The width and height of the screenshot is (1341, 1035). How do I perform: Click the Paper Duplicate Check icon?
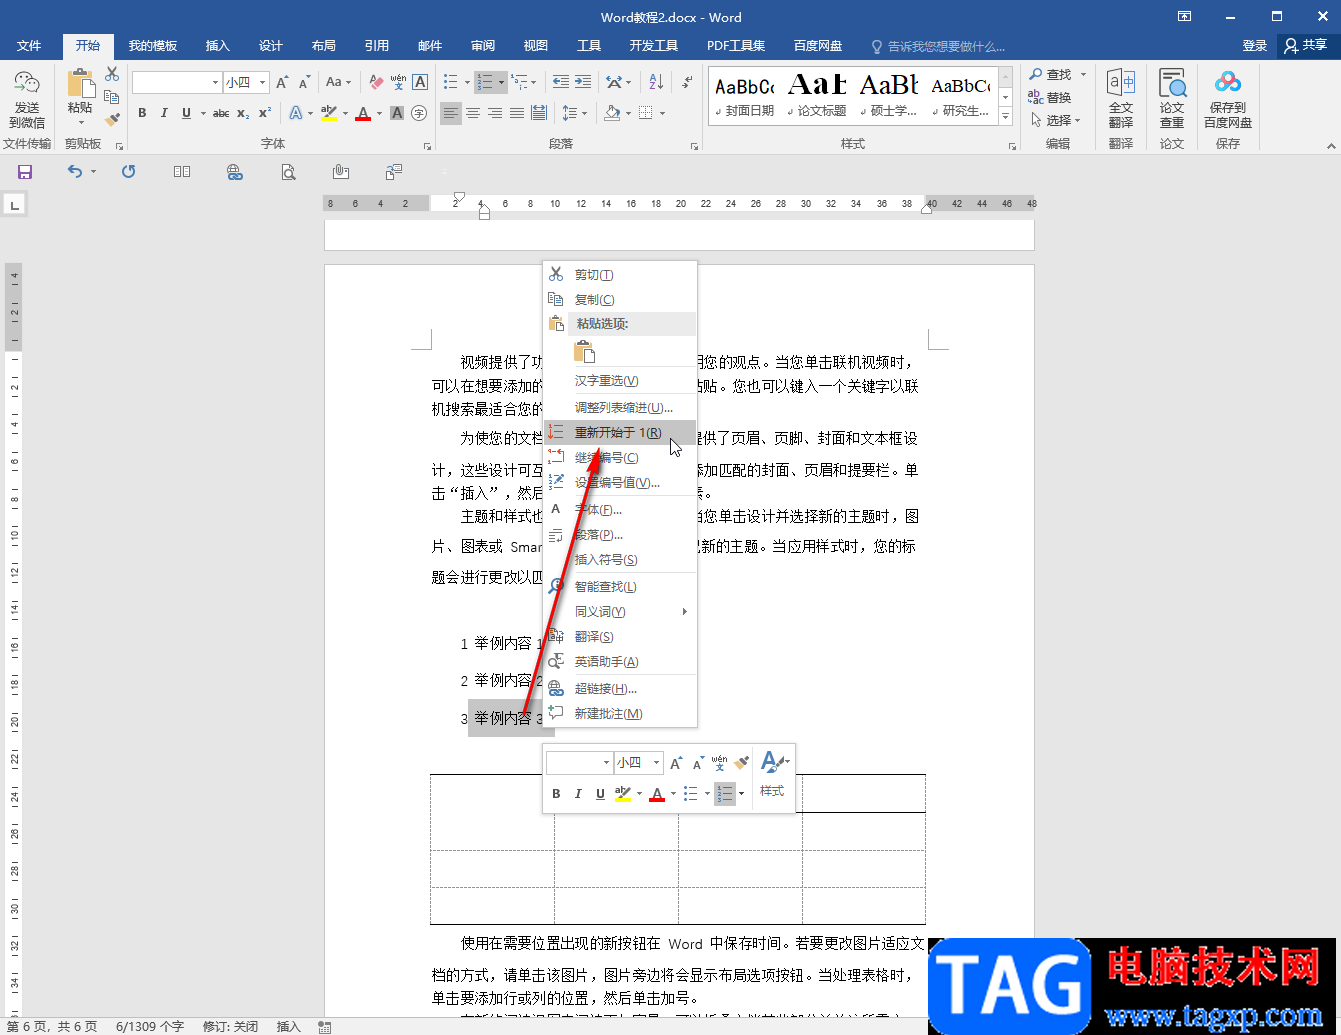point(1172,98)
